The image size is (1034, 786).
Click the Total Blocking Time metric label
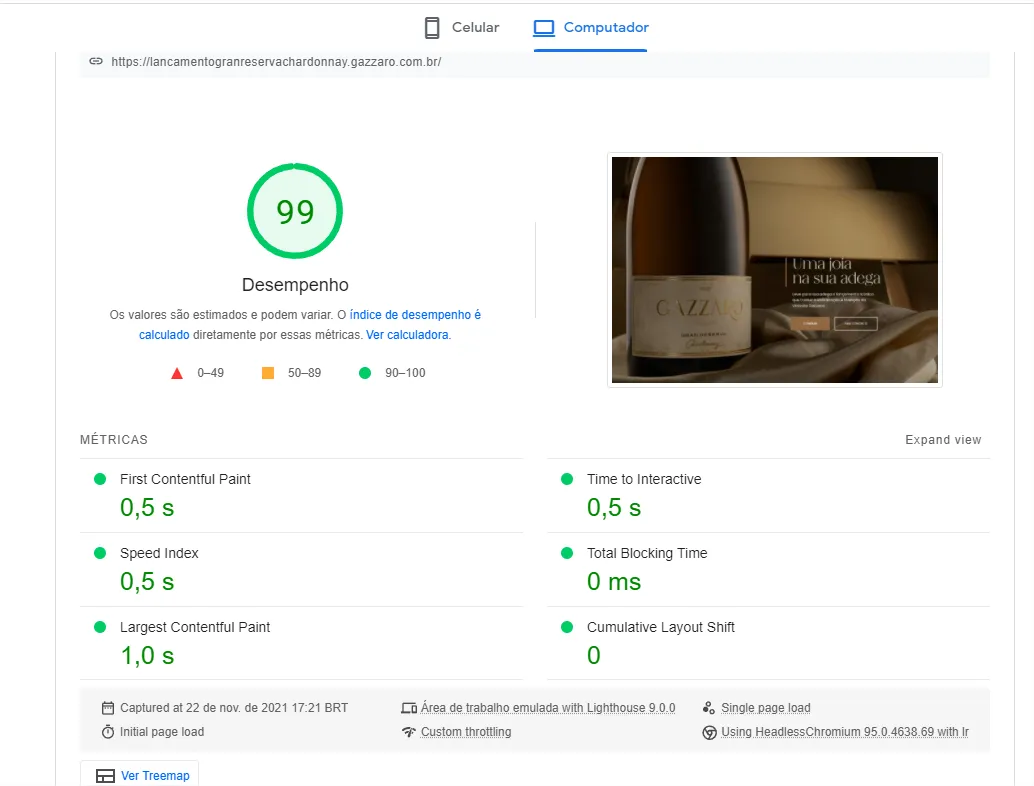[x=647, y=553]
